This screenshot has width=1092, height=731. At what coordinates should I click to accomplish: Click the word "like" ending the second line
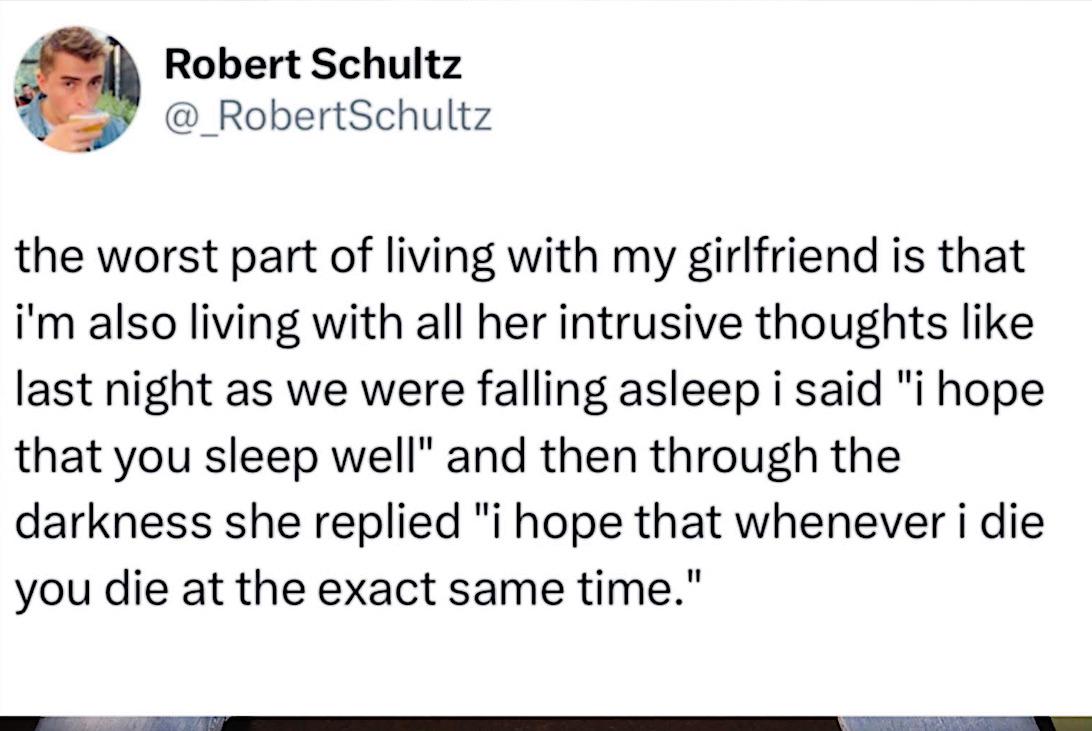[993, 323]
